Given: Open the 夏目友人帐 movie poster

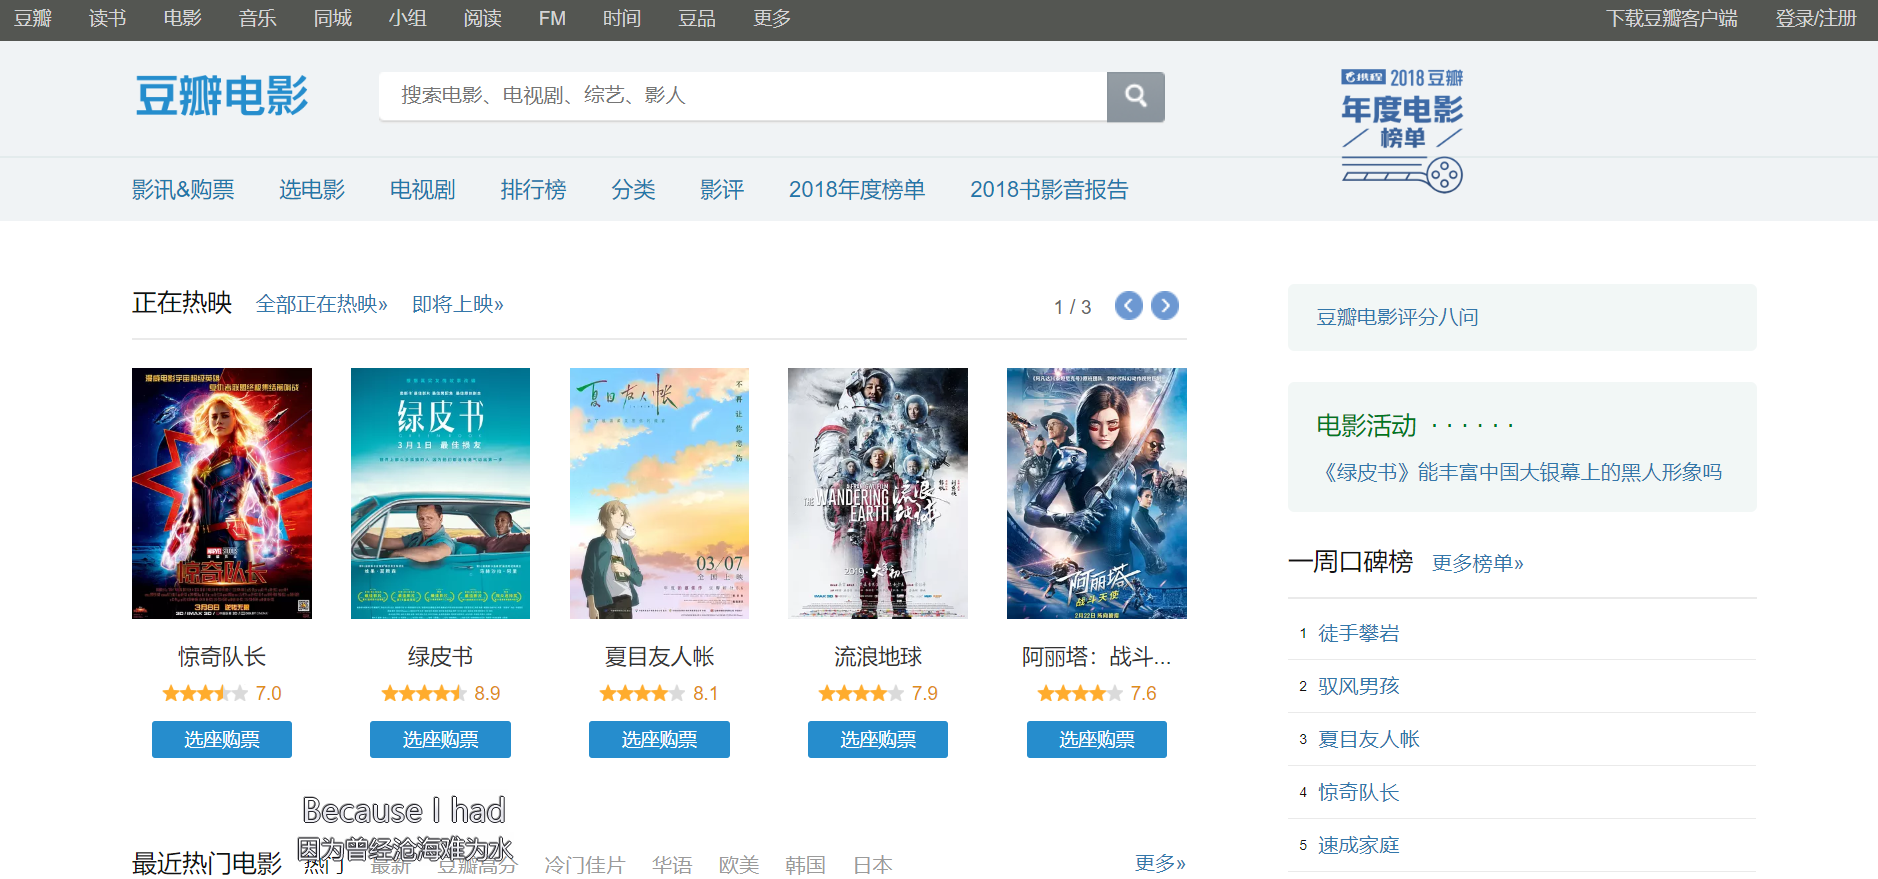Looking at the screenshot, I should (x=659, y=493).
